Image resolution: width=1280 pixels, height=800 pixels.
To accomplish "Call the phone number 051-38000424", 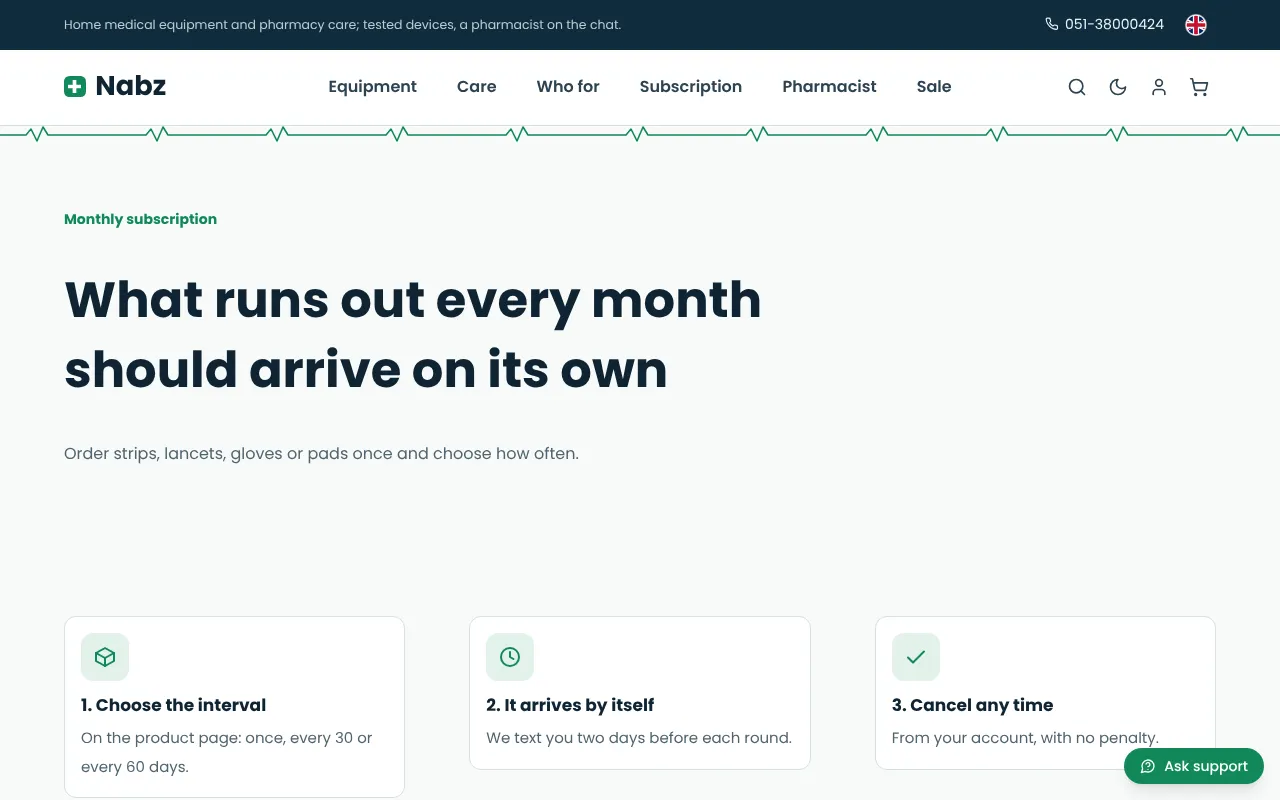I will tap(1114, 24).
